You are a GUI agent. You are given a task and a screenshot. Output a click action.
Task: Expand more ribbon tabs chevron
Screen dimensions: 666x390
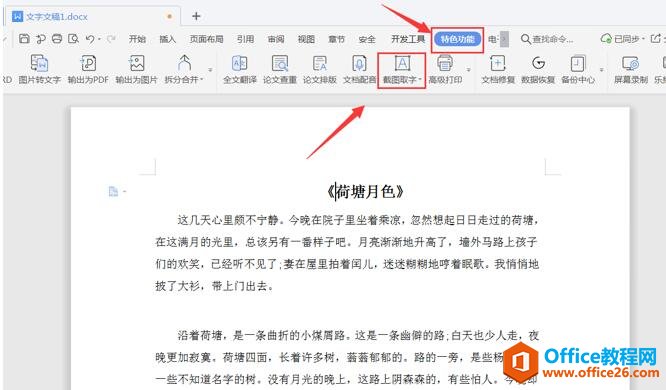coord(504,39)
